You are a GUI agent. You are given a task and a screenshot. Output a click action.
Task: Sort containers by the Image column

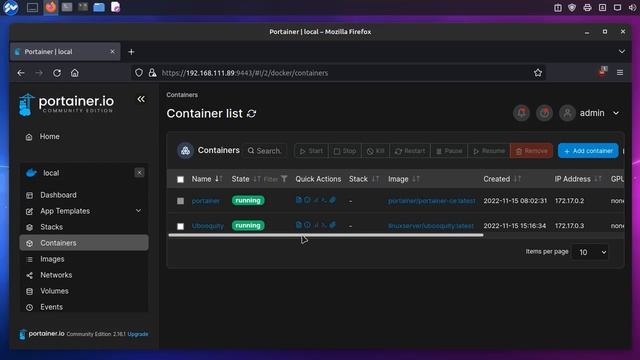[404, 179]
